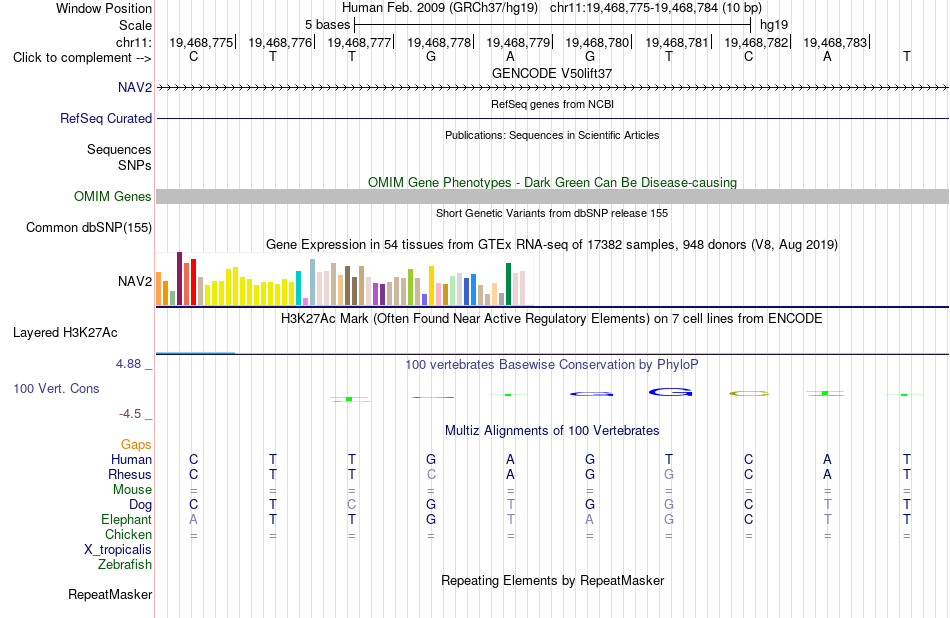Screen dimensions: 950x618
Task: Click the NAV2 label of the GENCODE track
Action: (135, 87)
